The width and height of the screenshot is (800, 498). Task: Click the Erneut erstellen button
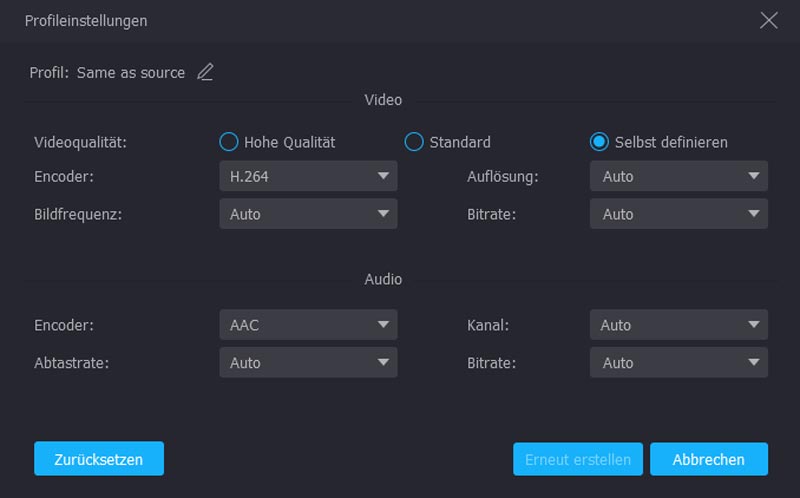578,460
